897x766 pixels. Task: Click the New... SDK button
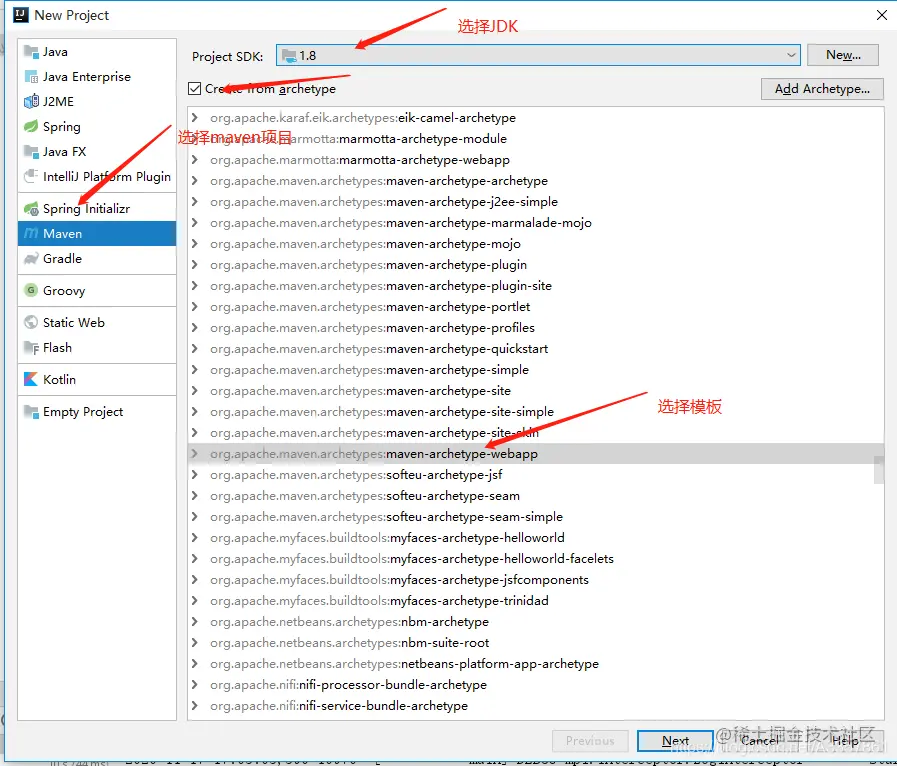point(843,55)
